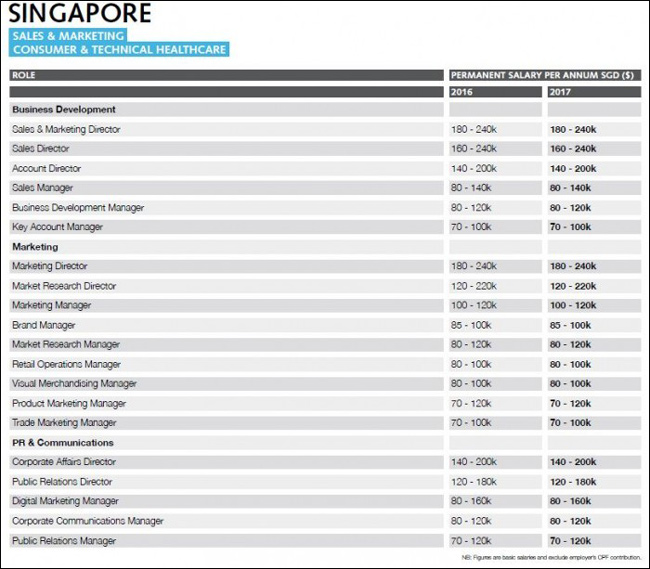650x569 pixels.
Task: Click the Account Director role name
Action: click(x=46, y=168)
